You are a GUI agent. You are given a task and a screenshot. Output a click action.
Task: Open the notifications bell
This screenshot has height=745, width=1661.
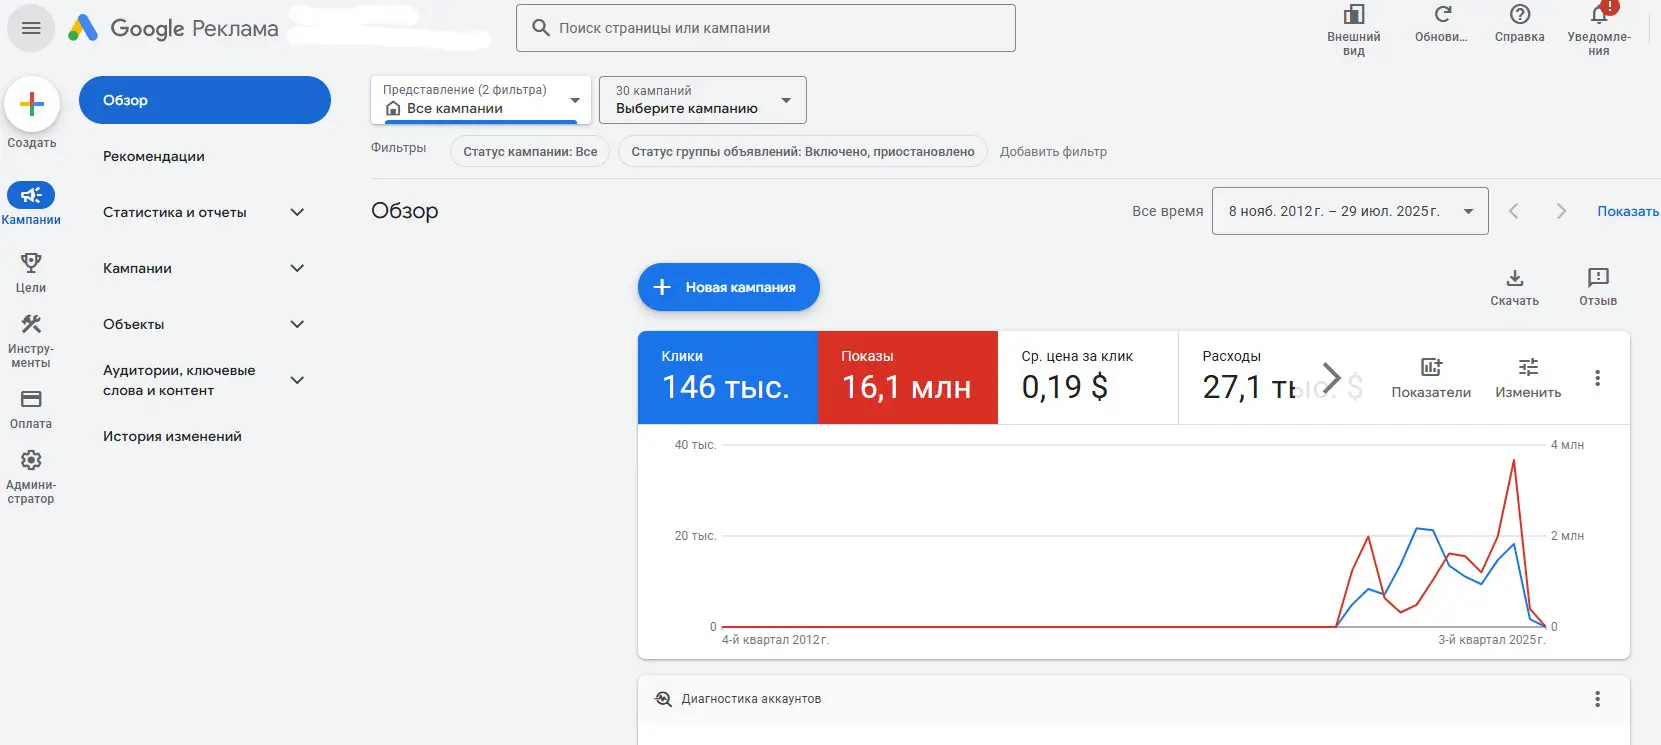click(x=1598, y=15)
